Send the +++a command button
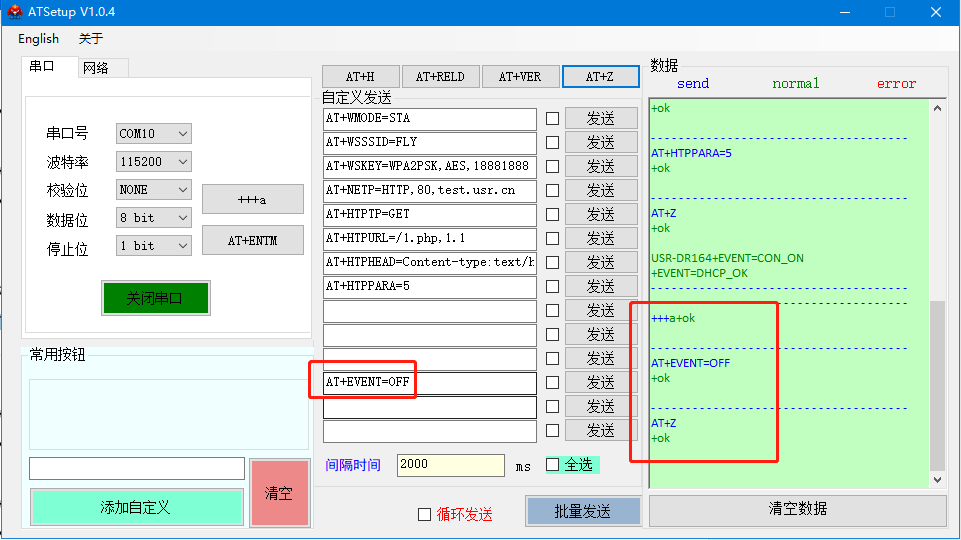Image resolution: width=961 pixels, height=540 pixels. point(252,199)
